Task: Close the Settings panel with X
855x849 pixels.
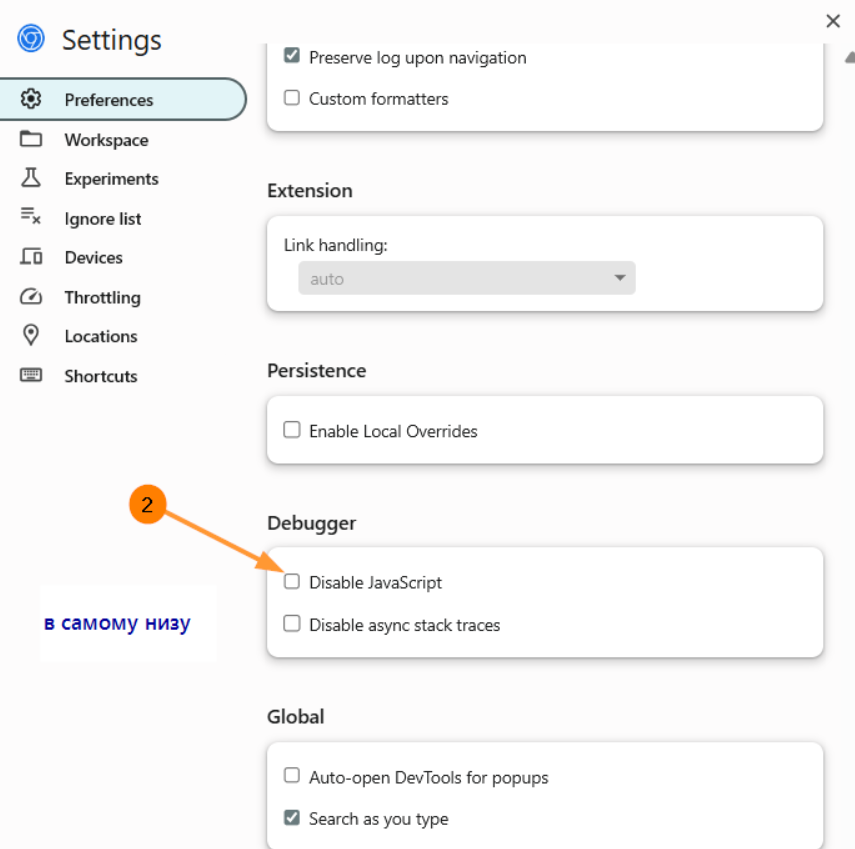Action: (x=833, y=20)
